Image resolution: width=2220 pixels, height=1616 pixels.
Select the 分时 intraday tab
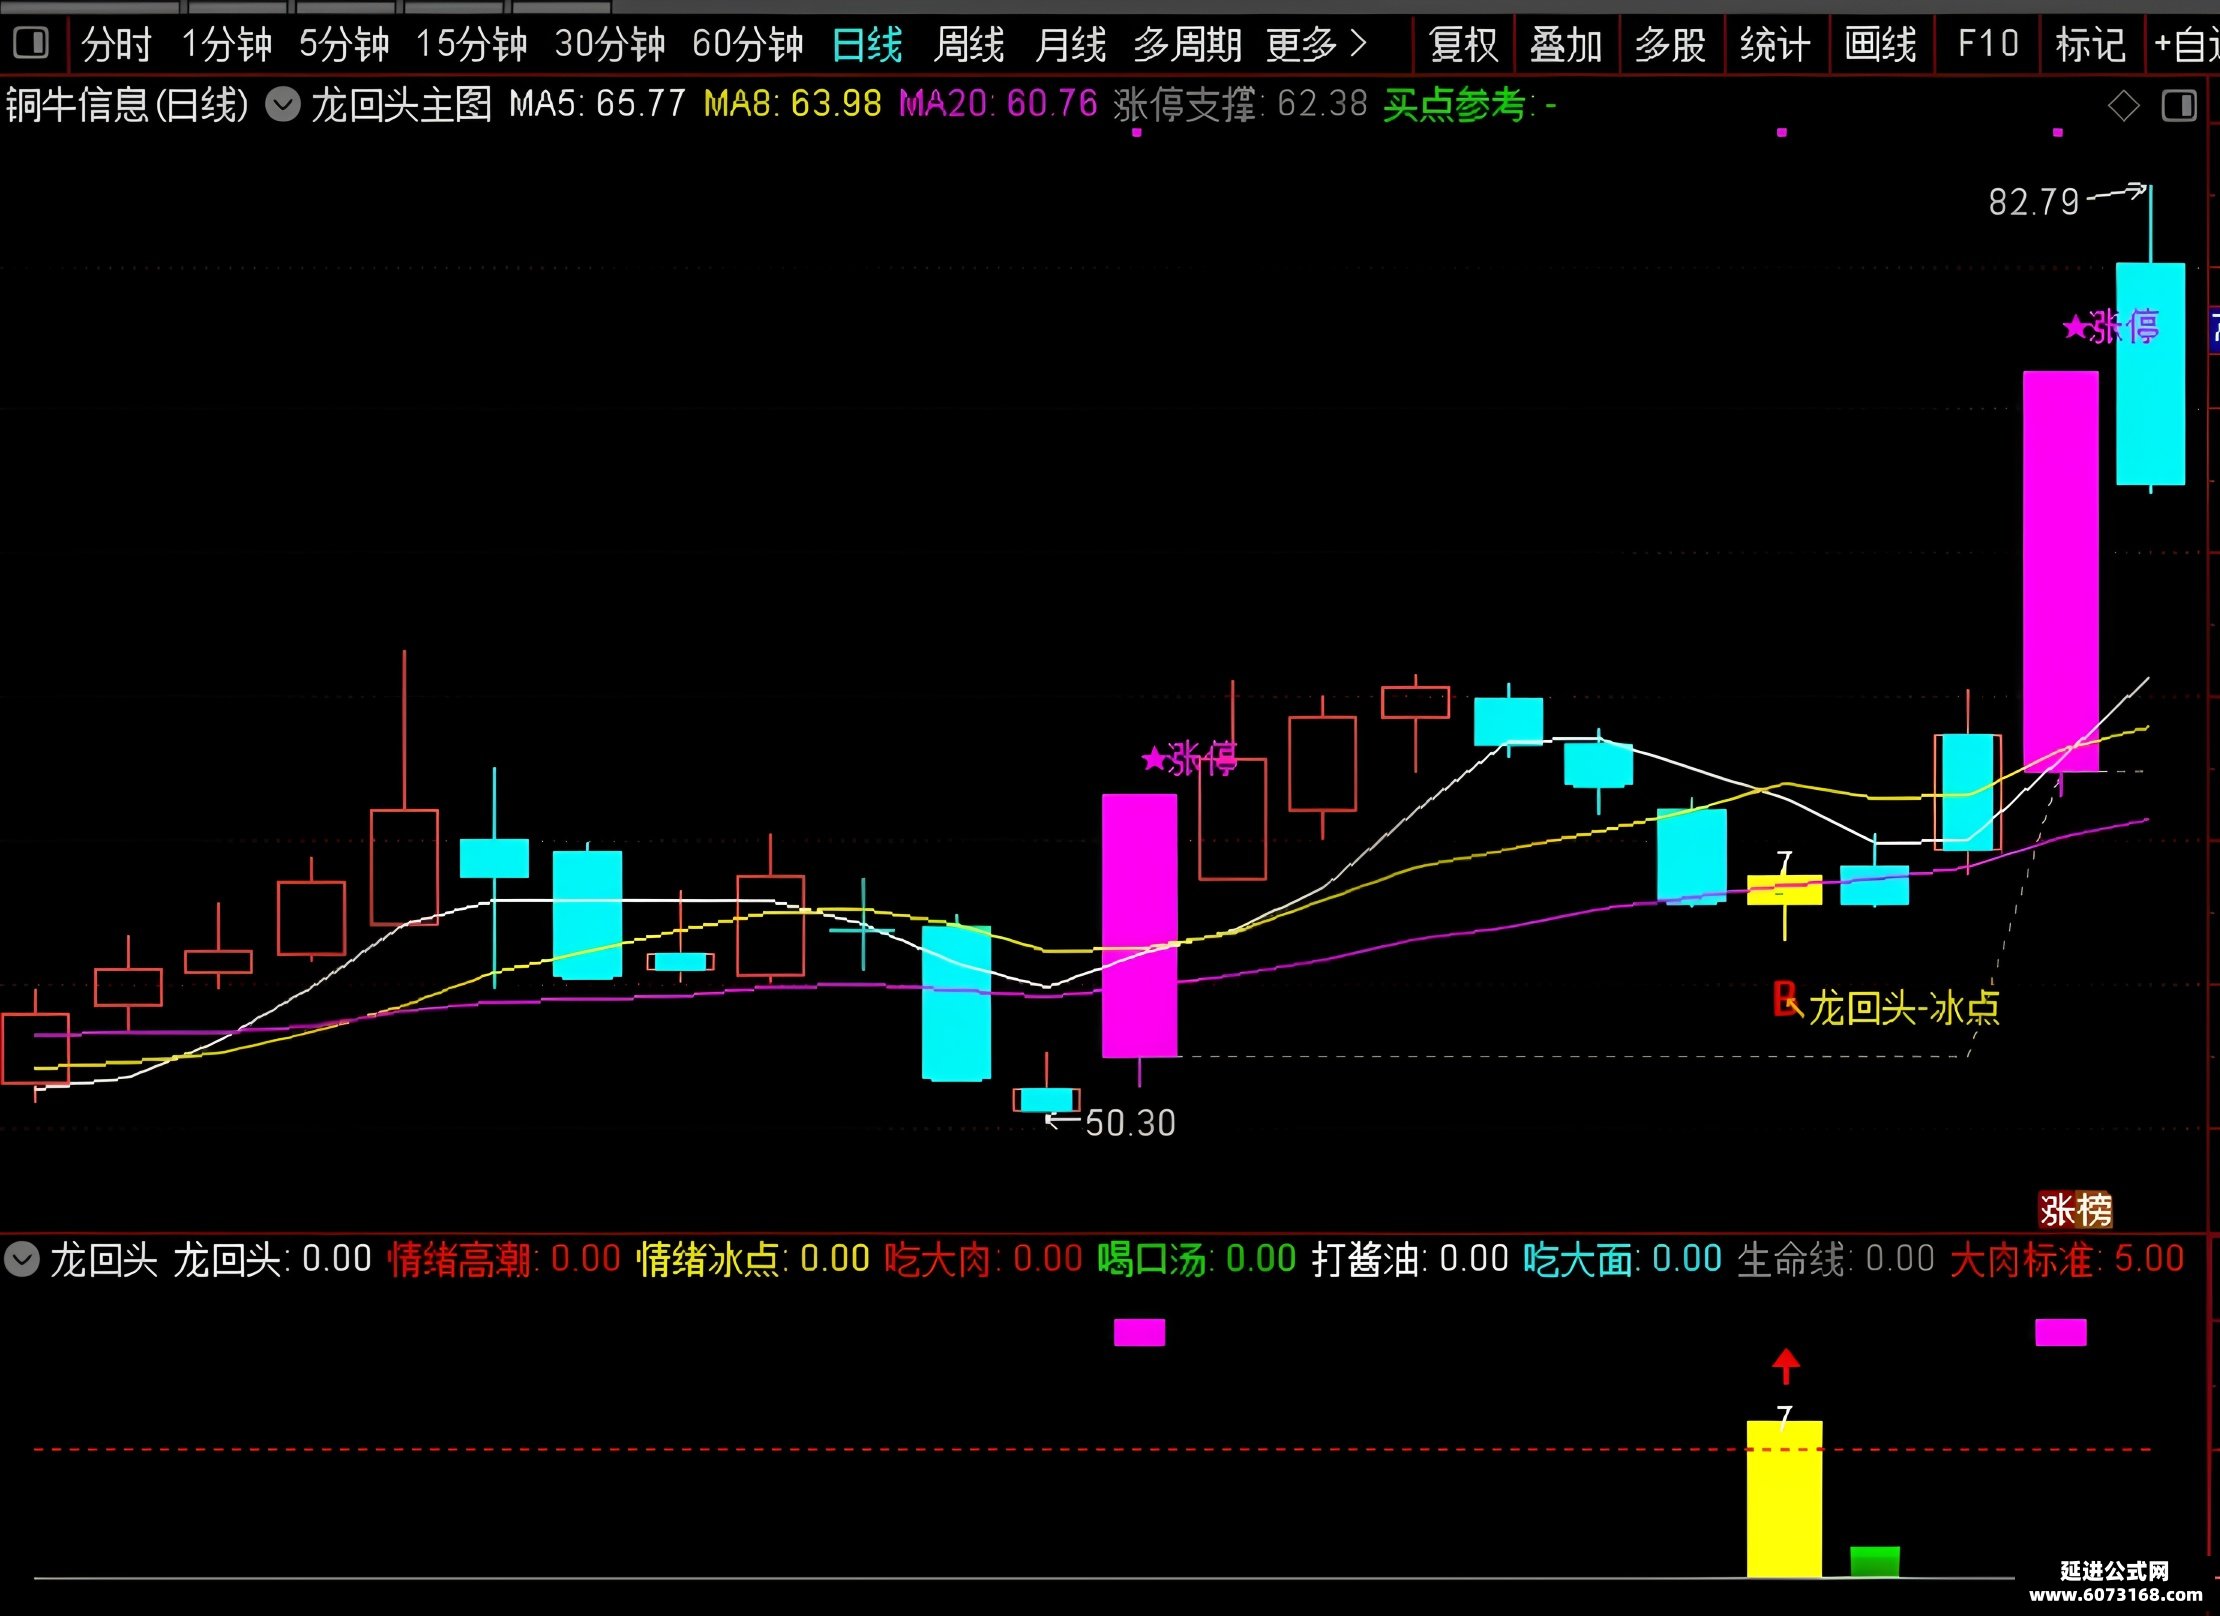[x=116, y=44]
